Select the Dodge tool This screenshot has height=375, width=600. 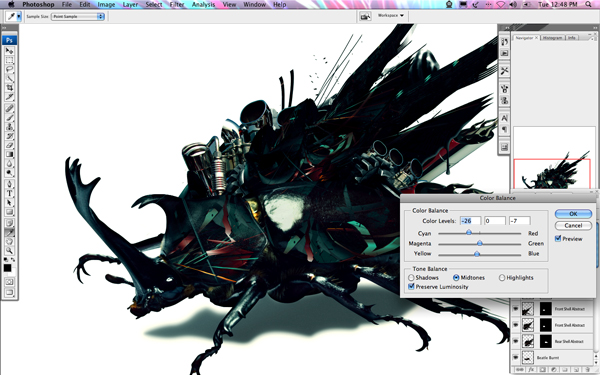click(9, 173)
